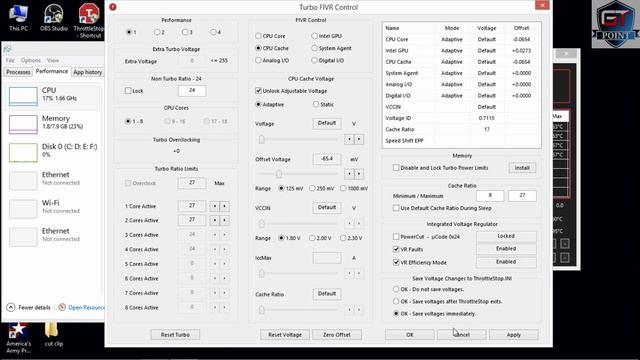Image resolution: width=640 pixels, height=360 pixels.
Task: Open File menu in Task Manager
Action: (x=10, y=60)
